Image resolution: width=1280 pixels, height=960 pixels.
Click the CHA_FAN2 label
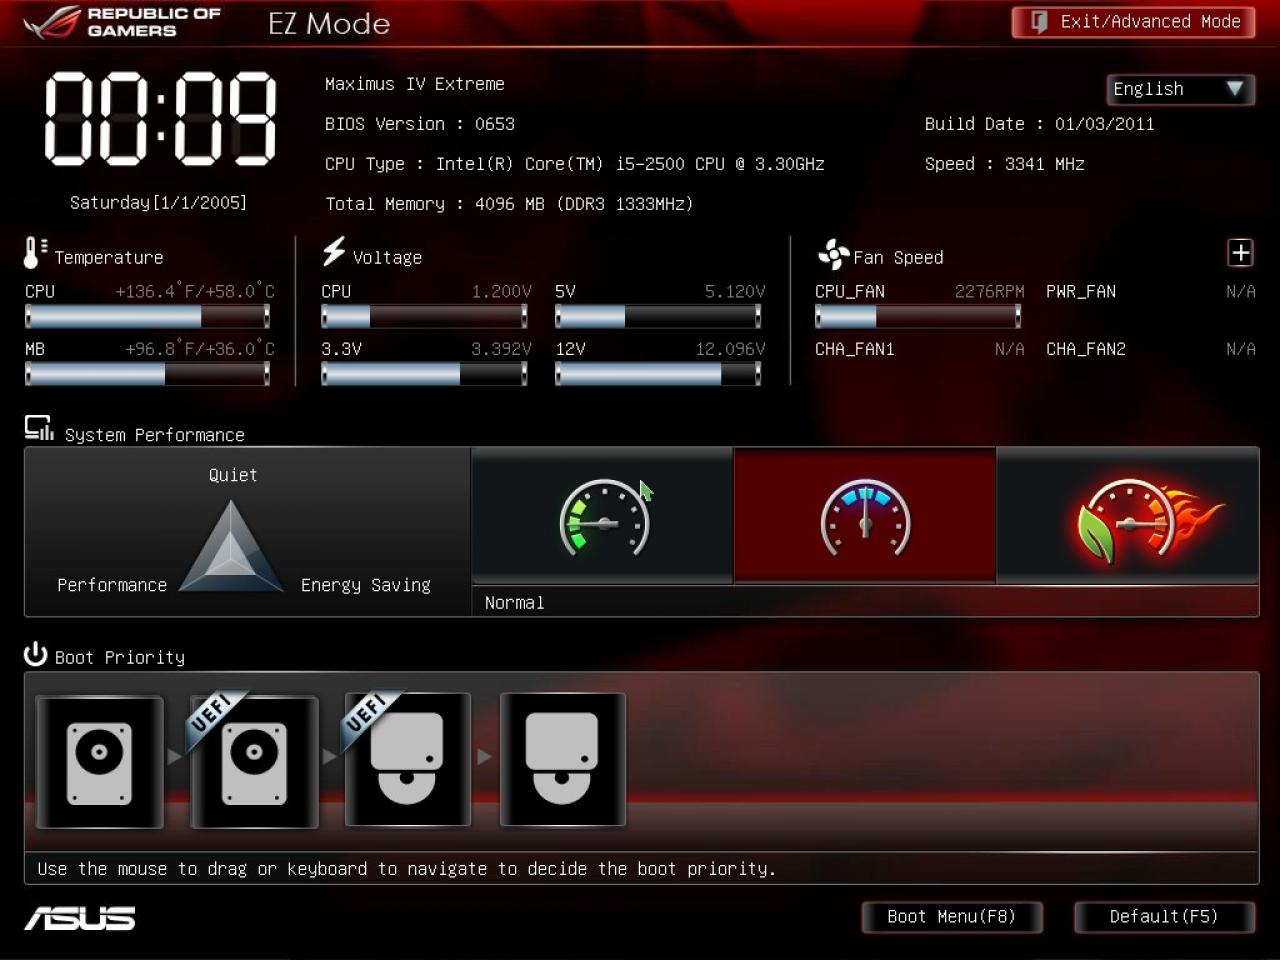coord(1086,350)
